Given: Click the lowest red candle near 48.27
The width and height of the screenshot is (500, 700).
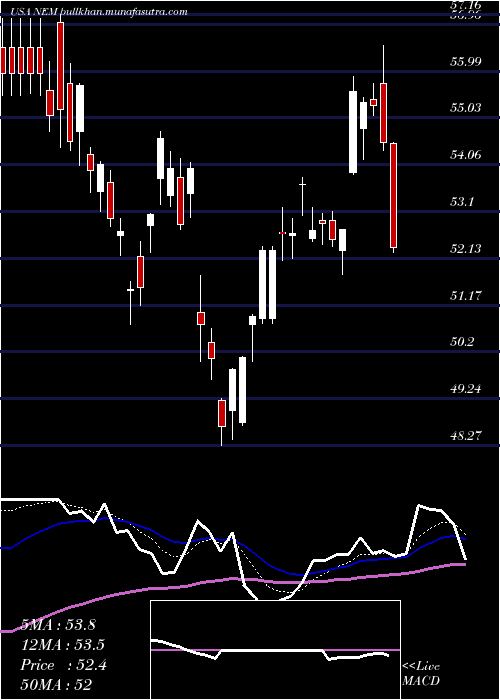Looking at the screenshot, I should [x=222, y=413].
